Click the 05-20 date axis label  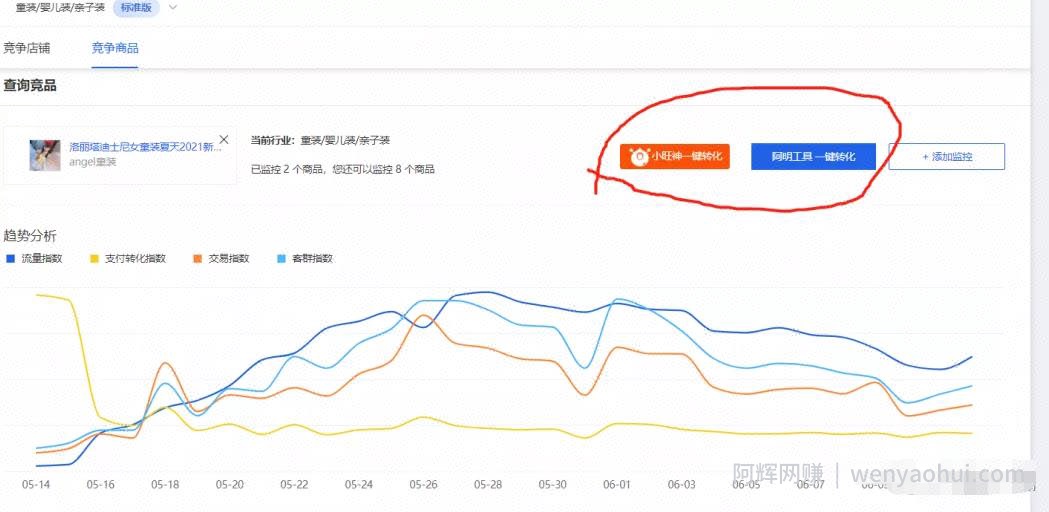pos(229,484)
